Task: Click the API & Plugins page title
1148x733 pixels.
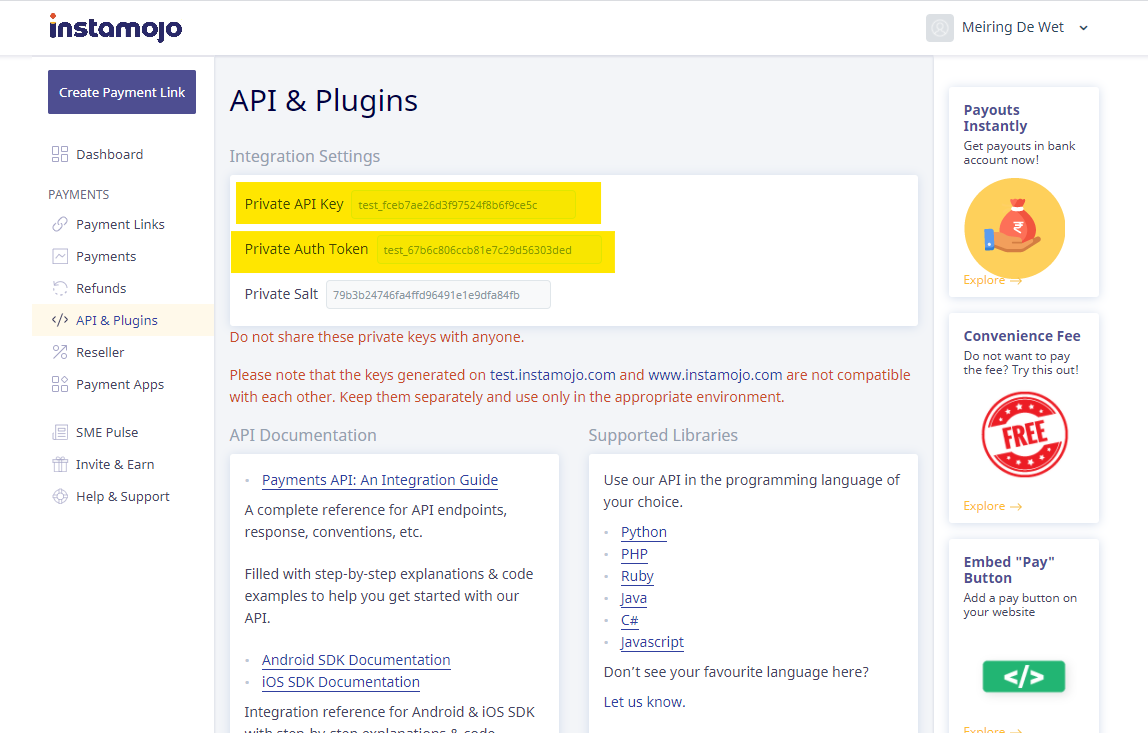Action: [x=324, y=101]
